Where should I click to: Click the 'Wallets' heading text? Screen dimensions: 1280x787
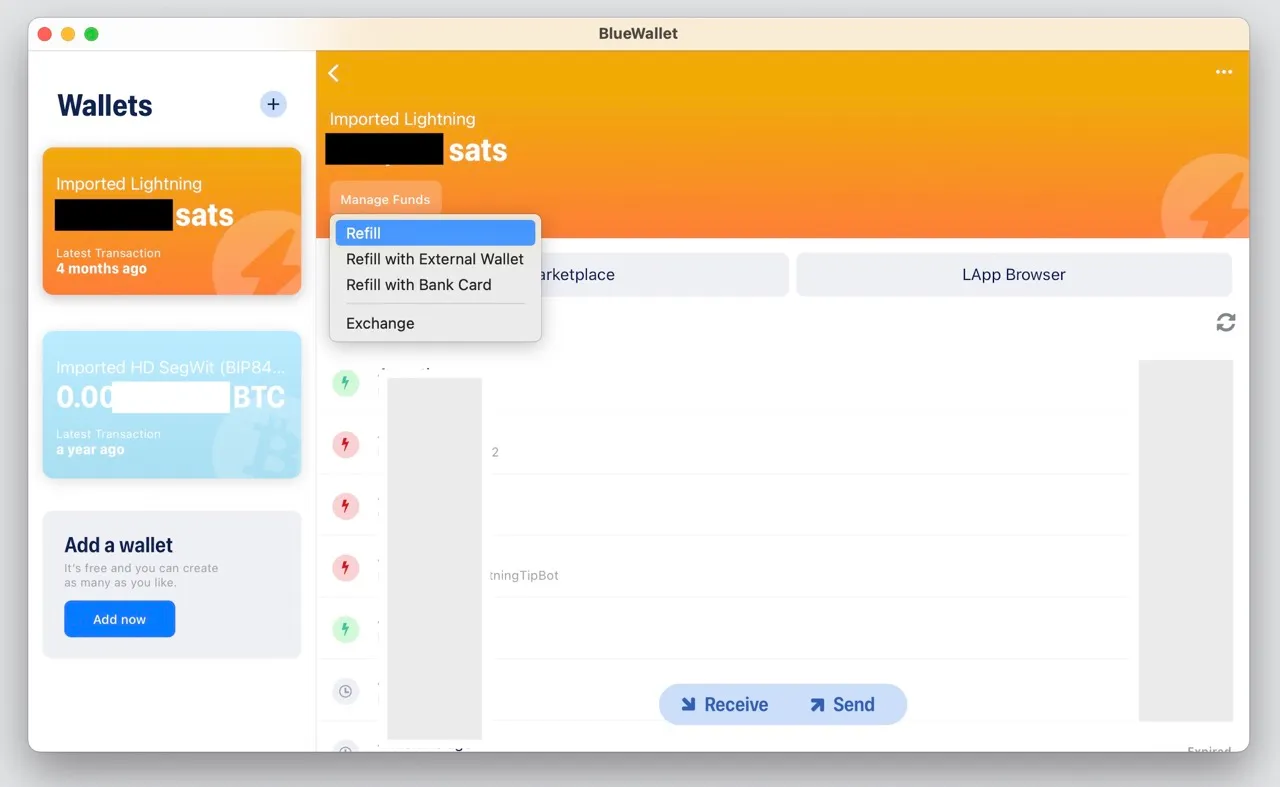point(105,105)
